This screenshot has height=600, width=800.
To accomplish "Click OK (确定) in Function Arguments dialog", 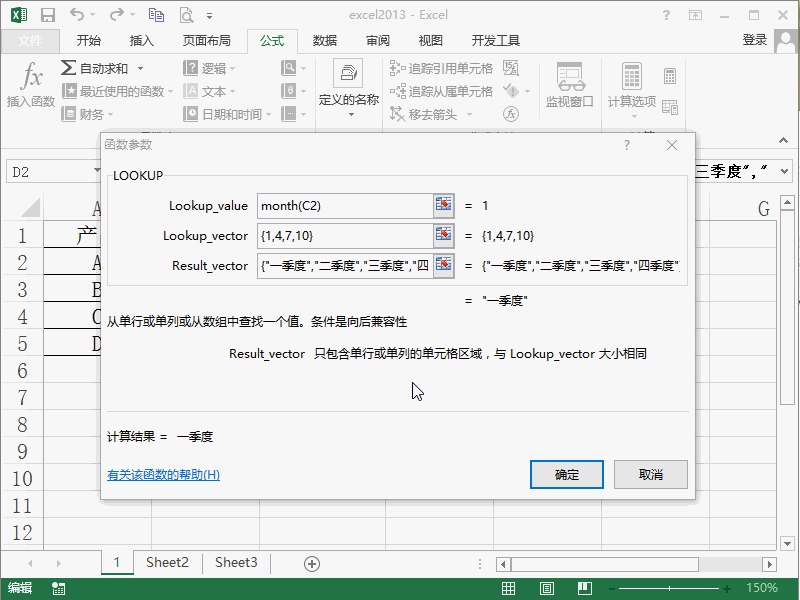I will [566, 474].
